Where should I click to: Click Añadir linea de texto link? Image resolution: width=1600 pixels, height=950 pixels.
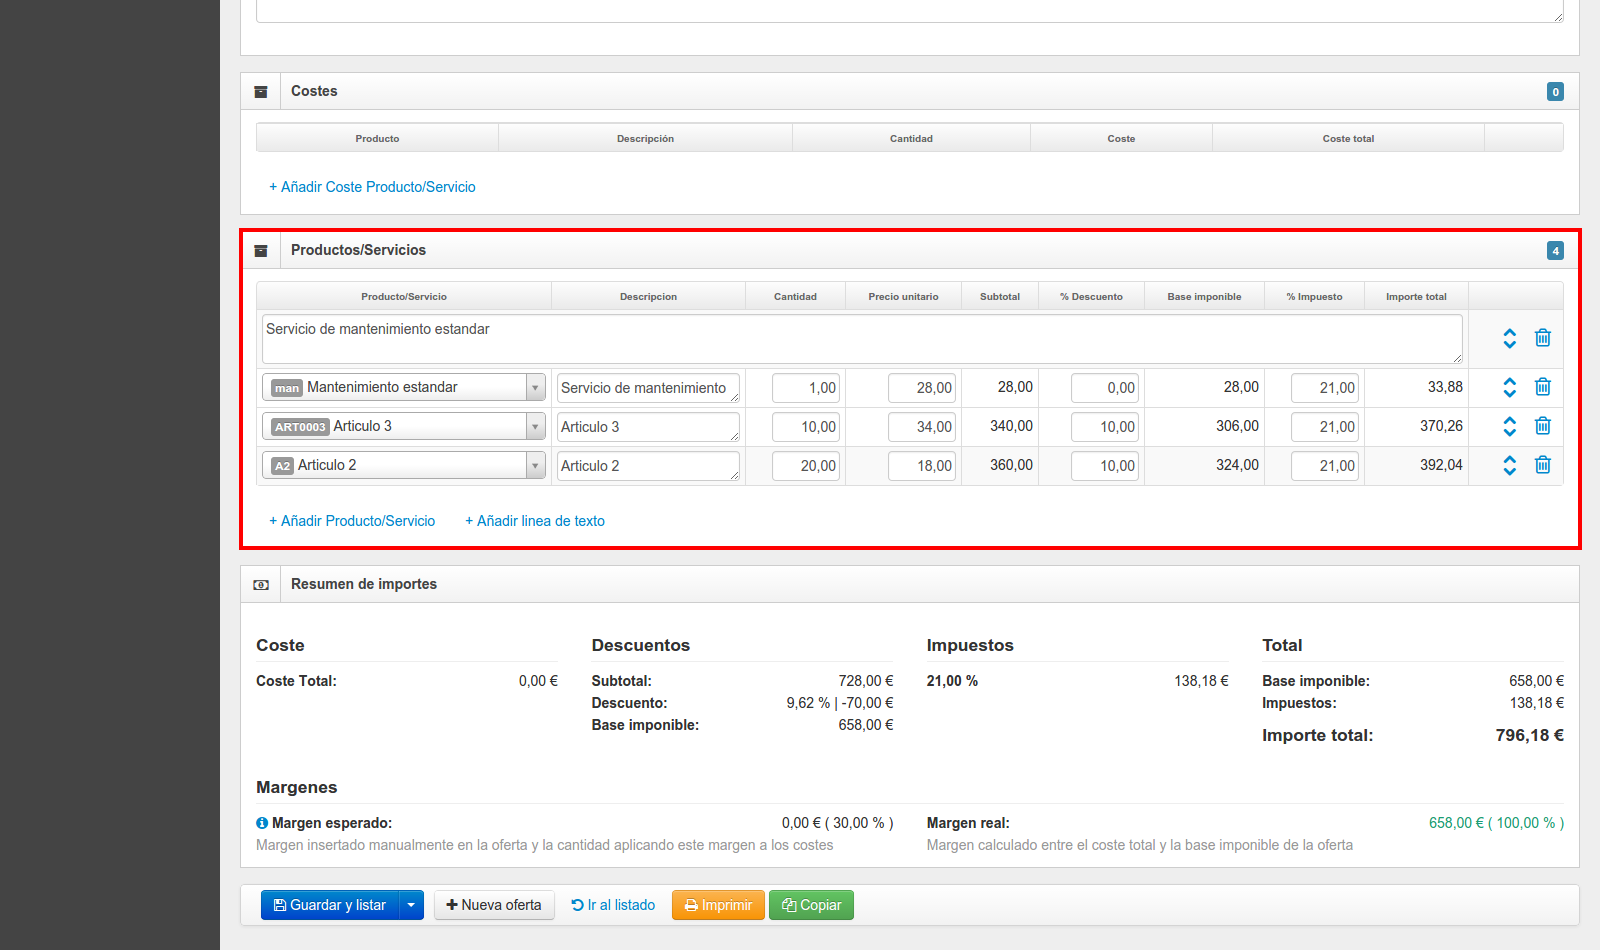535,521
